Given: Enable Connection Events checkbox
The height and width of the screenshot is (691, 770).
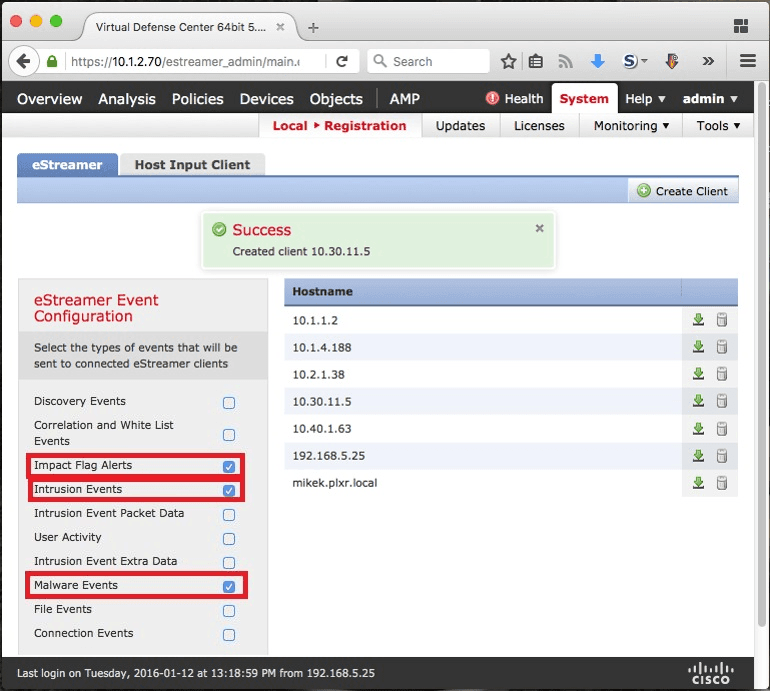Looking at the screenshot, I should (229, 635).
